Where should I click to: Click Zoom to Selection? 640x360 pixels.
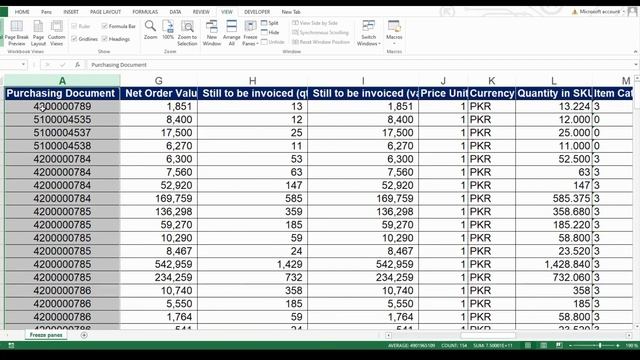click(187, 33)
